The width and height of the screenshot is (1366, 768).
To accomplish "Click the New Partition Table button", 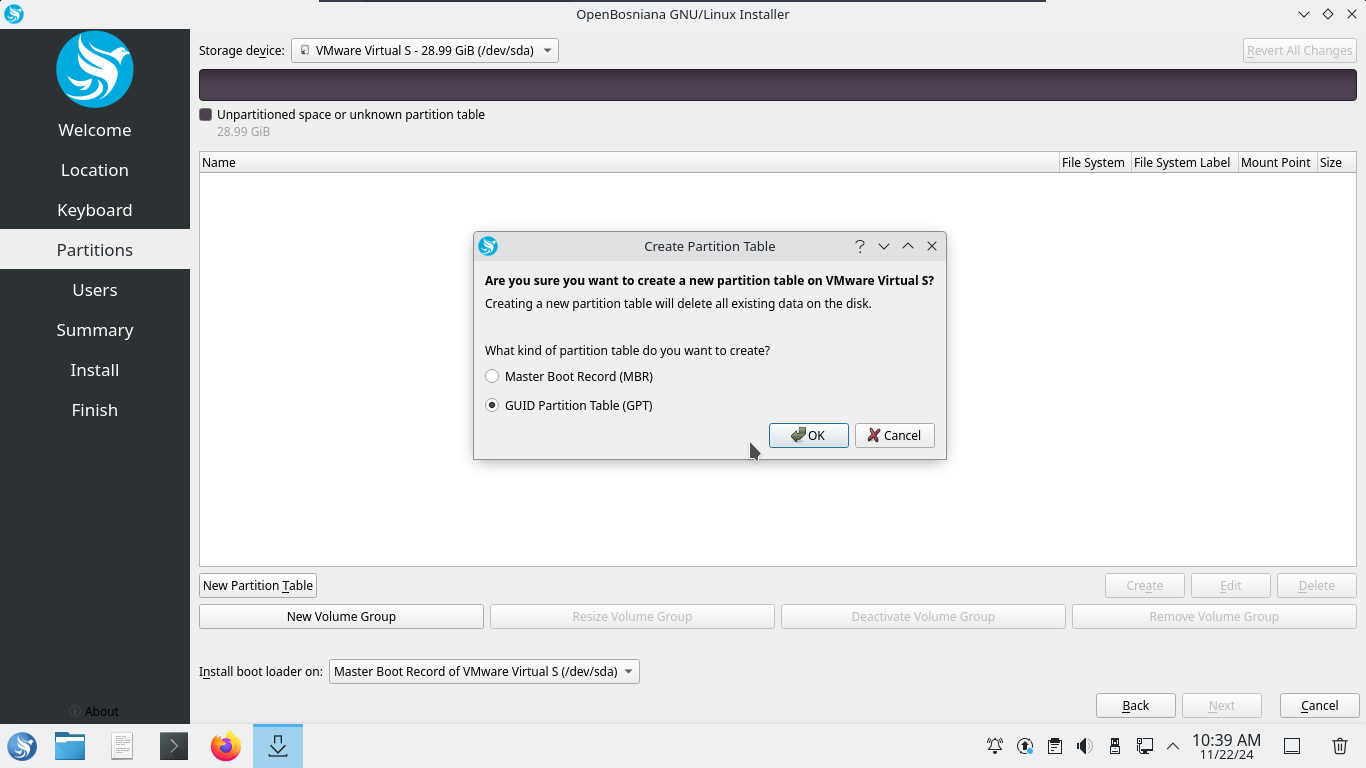I will (258, 585).
